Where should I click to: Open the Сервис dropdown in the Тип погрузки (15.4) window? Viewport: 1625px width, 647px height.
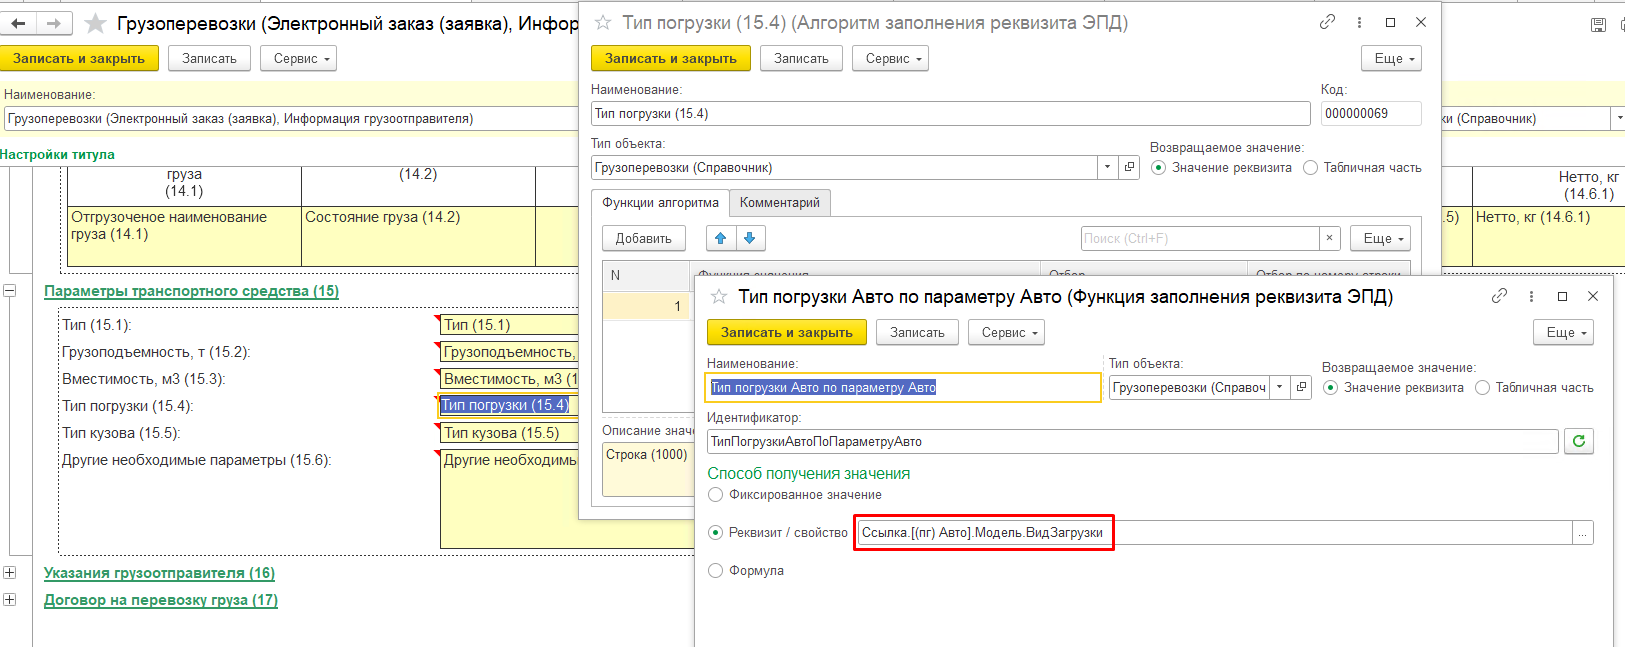coord(891,58)
